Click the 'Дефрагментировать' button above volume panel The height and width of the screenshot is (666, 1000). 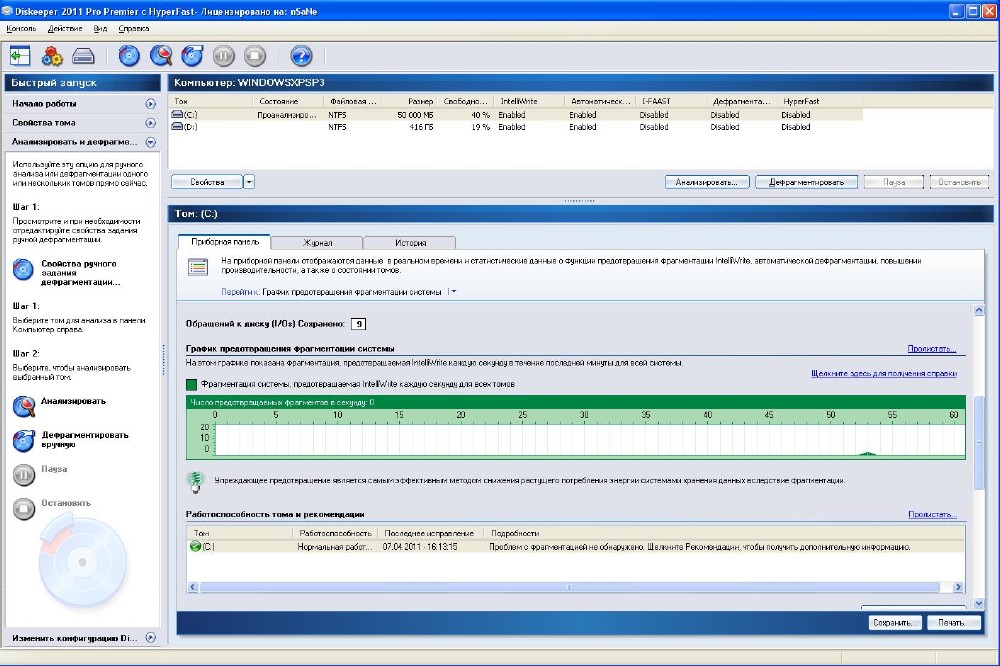pos(806,182)
